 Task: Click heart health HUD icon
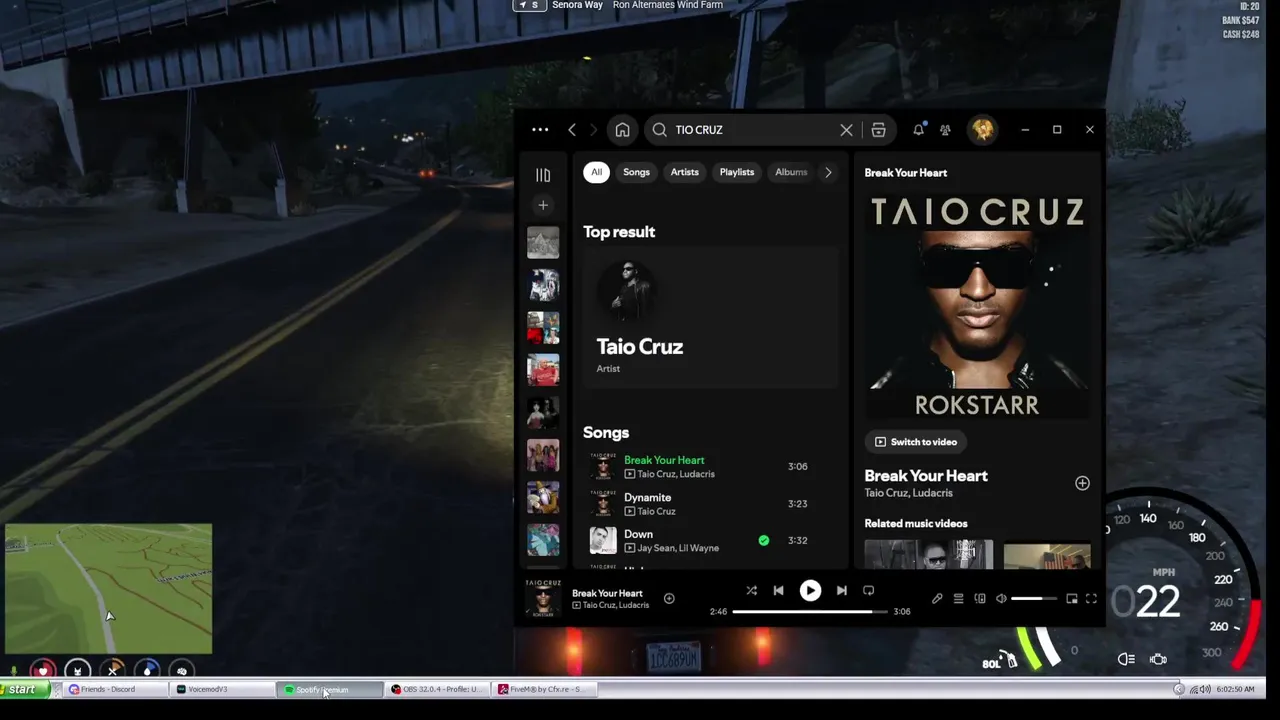tap(42, 670)
